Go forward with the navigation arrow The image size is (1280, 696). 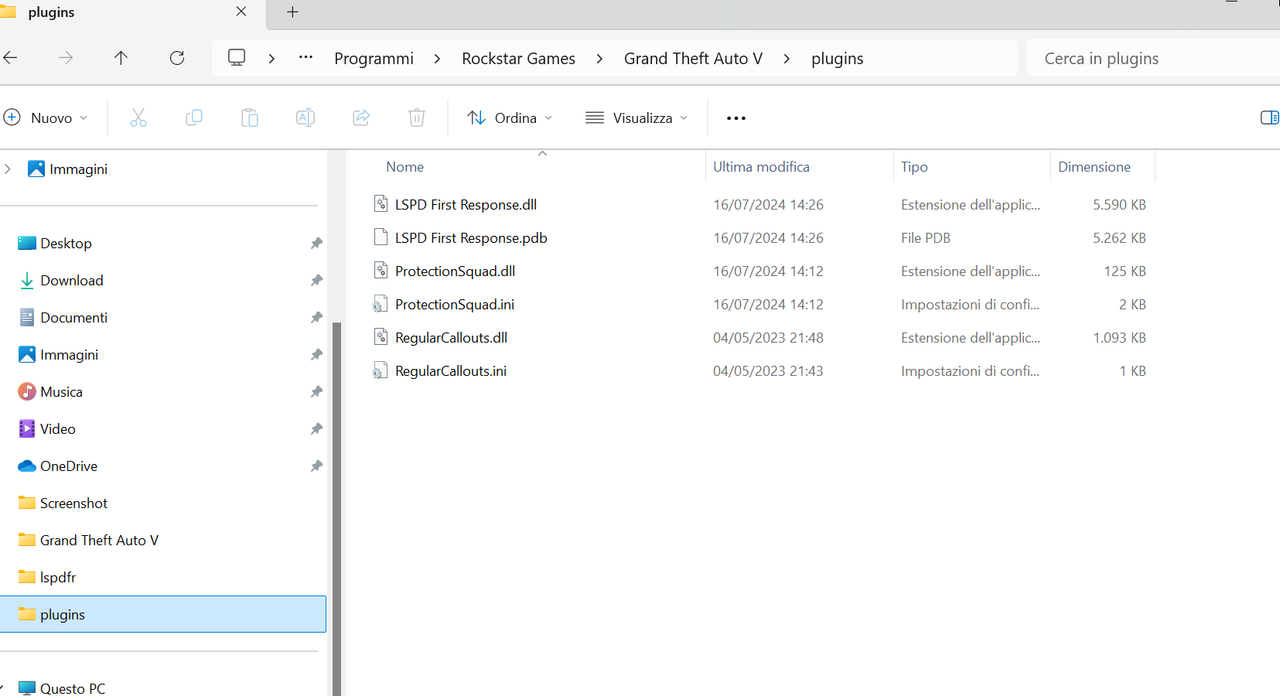(x=66, y=58)
